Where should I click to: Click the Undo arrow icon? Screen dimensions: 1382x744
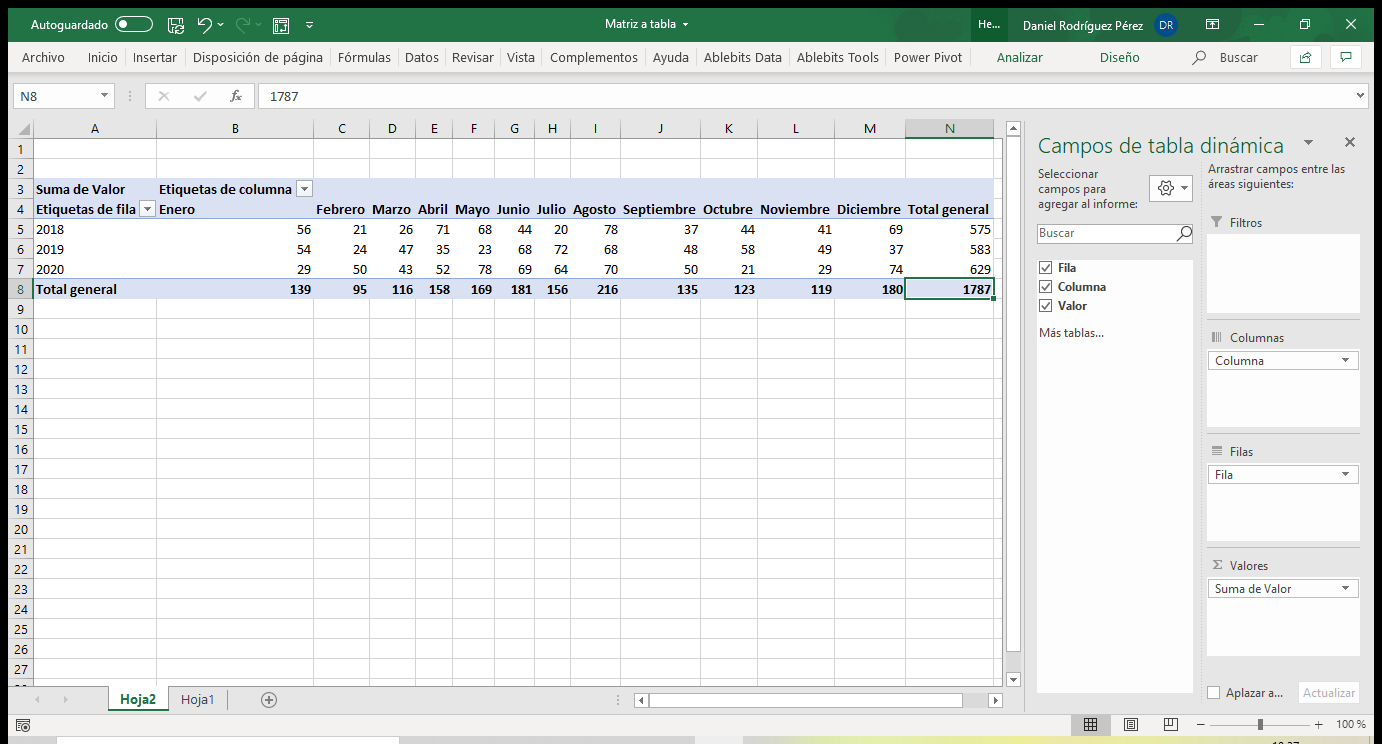[205, 25]
